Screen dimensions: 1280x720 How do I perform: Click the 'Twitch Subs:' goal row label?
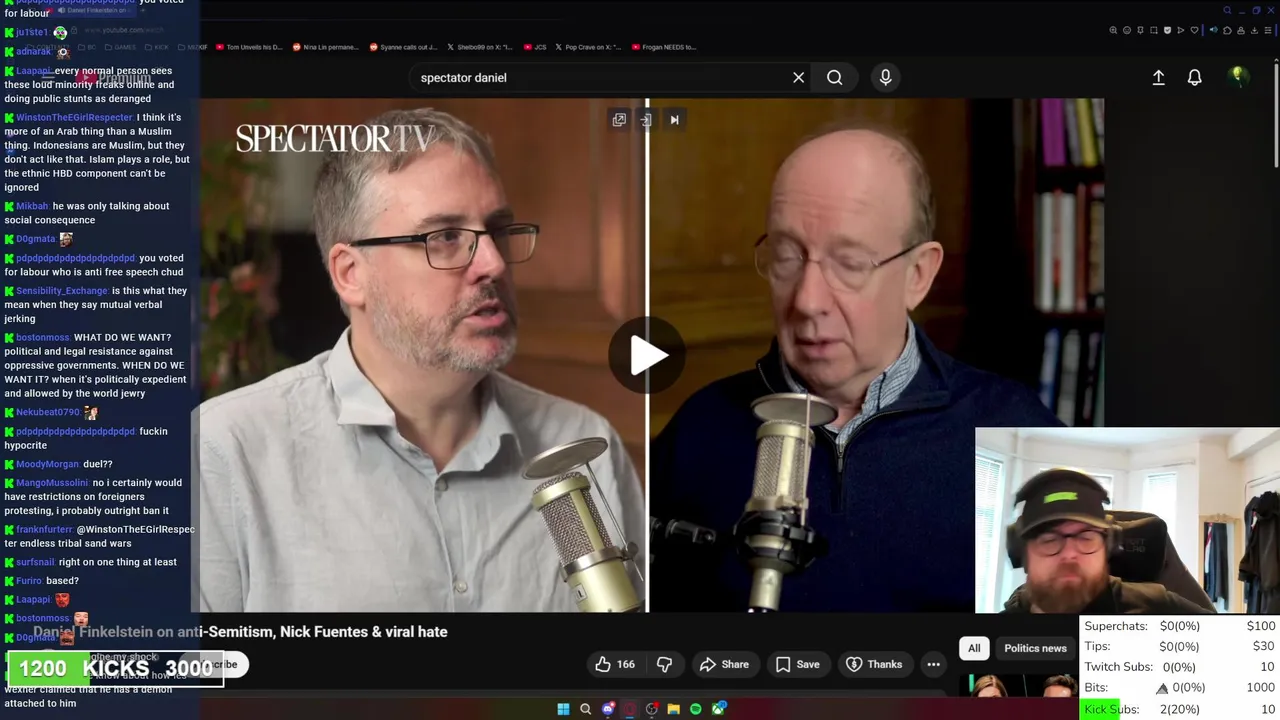[1118, 667]
